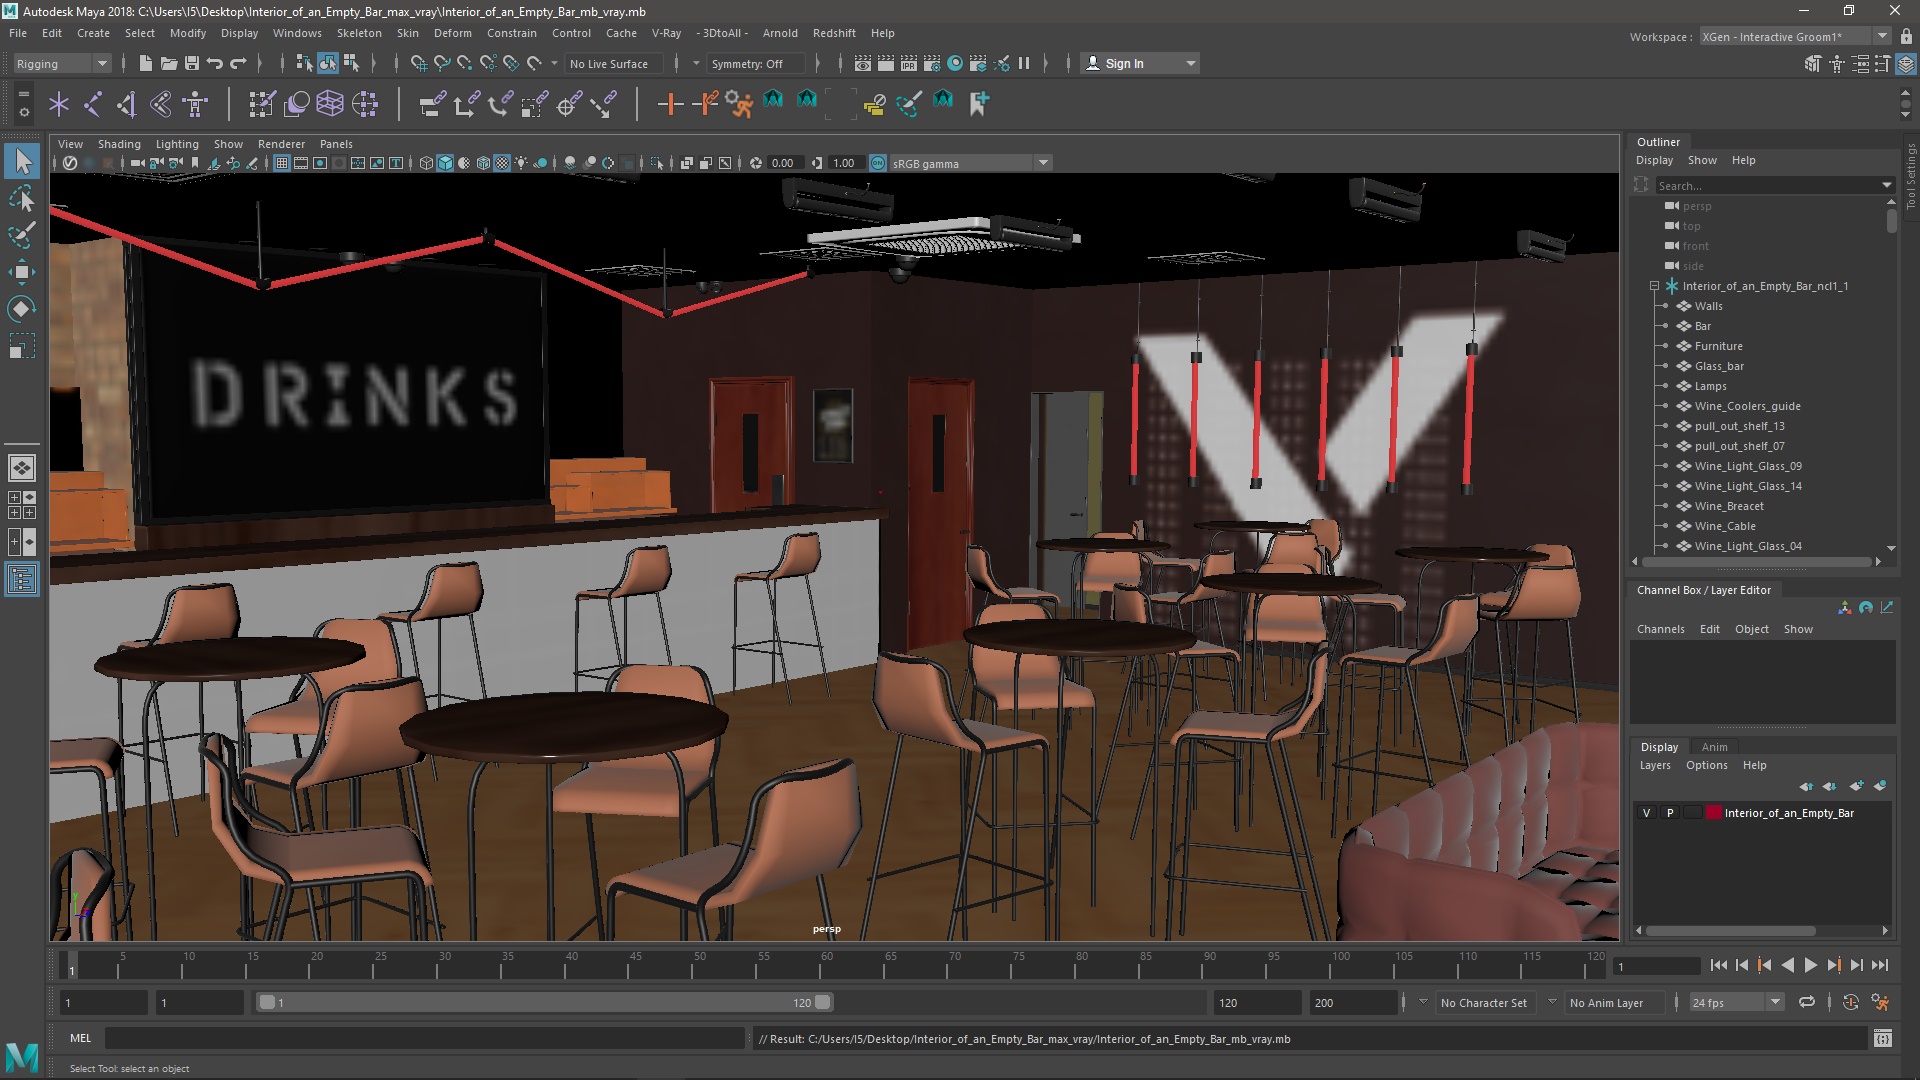Open the Script Editor icon
This screenshot has width=1920, height=1080.
click(x=1882, y=1039)
